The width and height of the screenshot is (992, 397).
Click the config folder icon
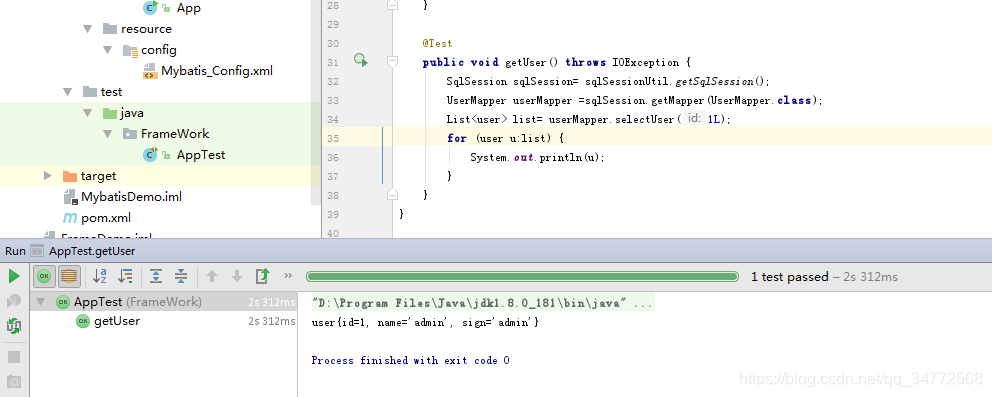pyautogui.click(x=130, y=50)
